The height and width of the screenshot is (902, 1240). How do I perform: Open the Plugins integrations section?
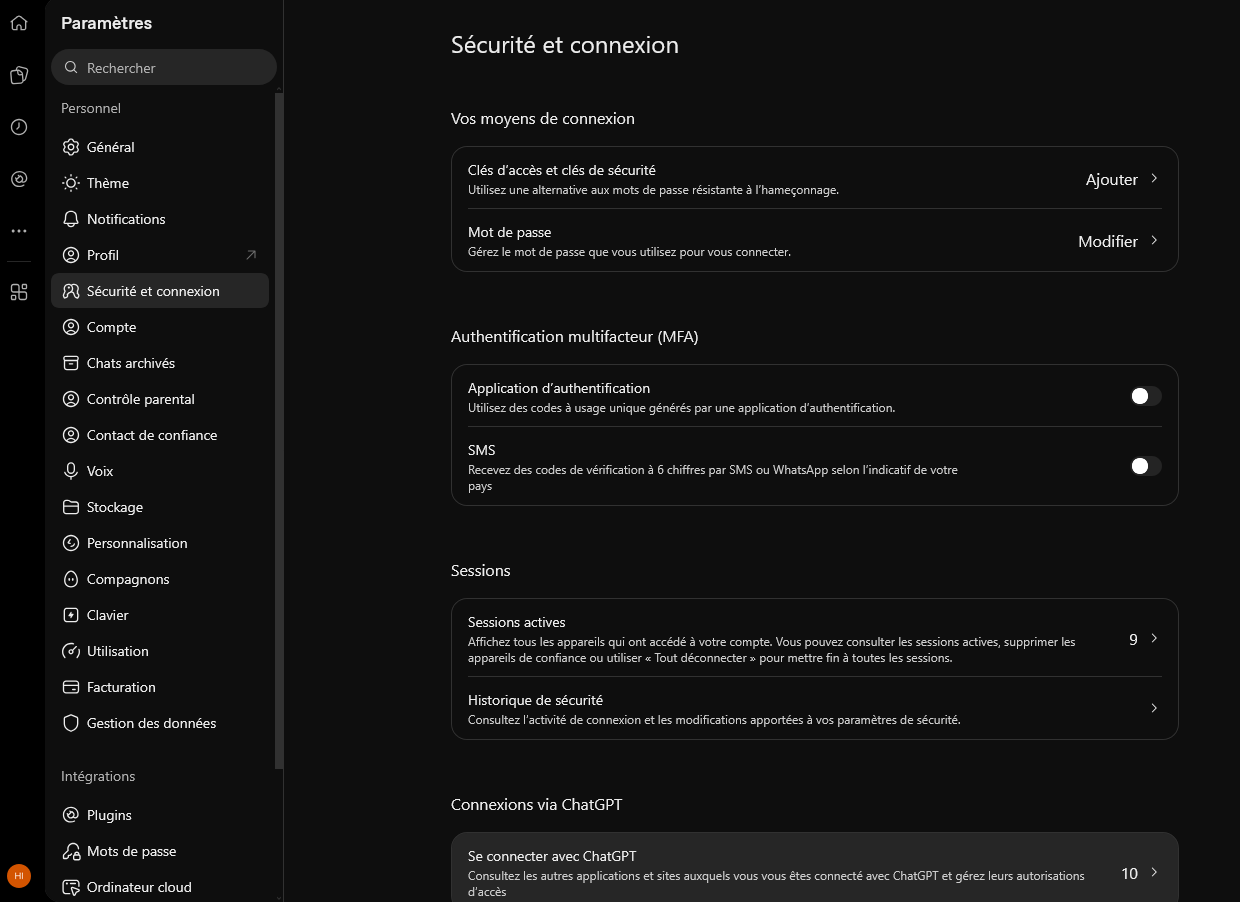(x=160, y=815)
